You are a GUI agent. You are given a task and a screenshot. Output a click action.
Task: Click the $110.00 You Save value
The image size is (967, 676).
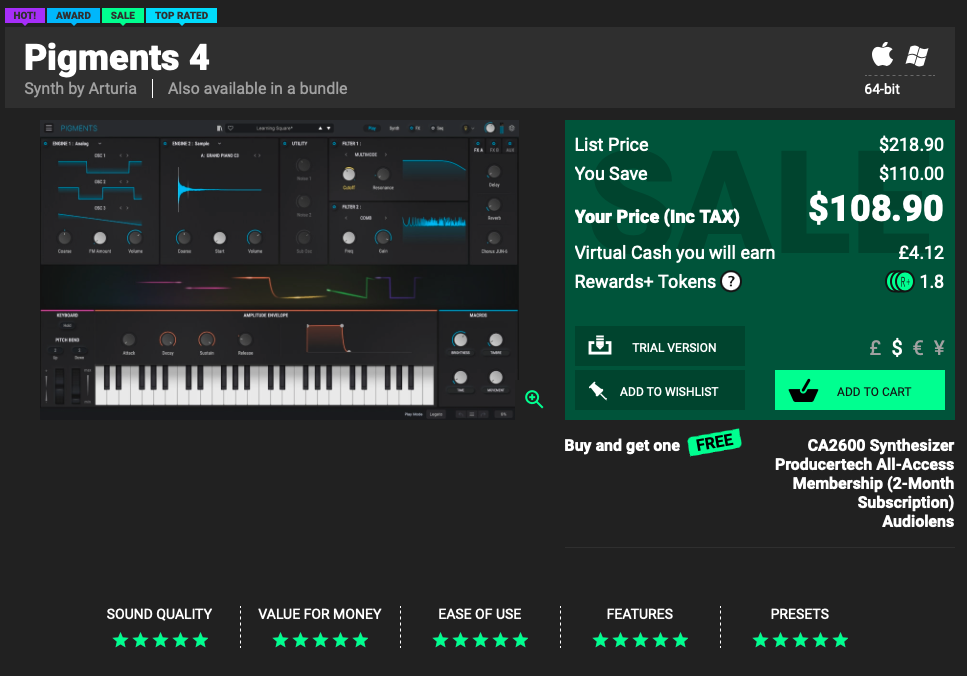(911, 174)
